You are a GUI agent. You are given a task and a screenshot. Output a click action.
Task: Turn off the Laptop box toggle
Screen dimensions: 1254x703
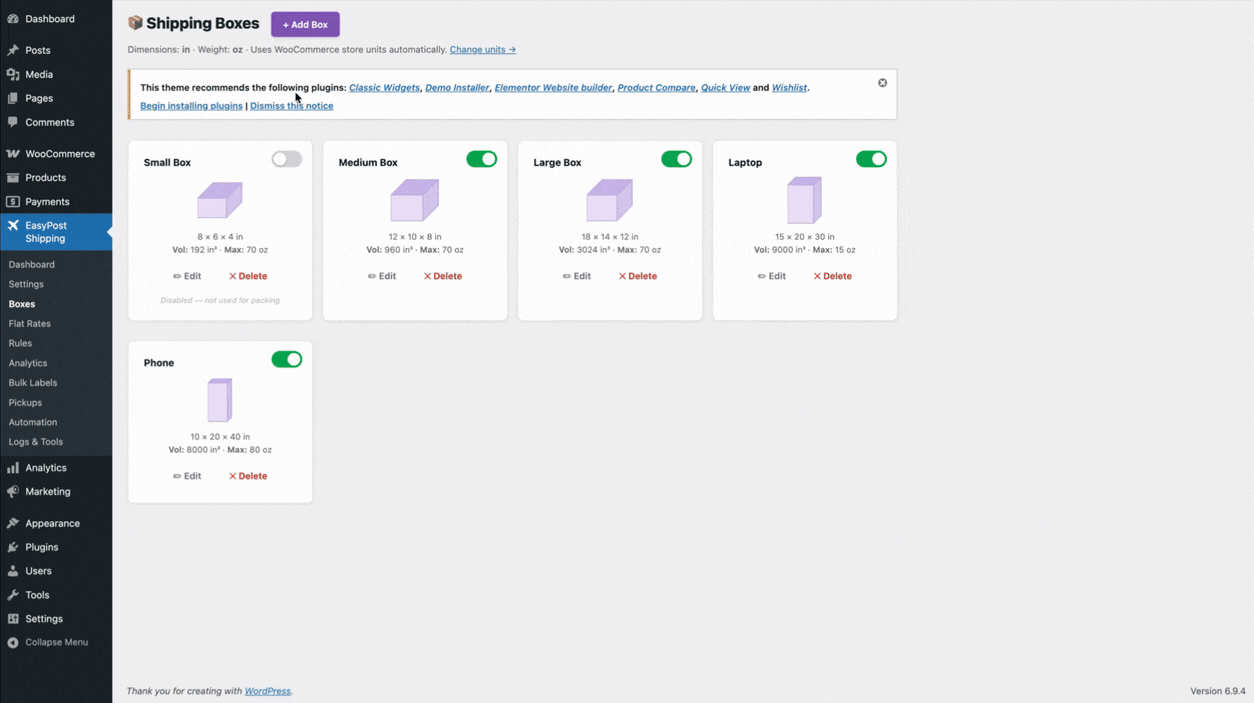[872, 159]
